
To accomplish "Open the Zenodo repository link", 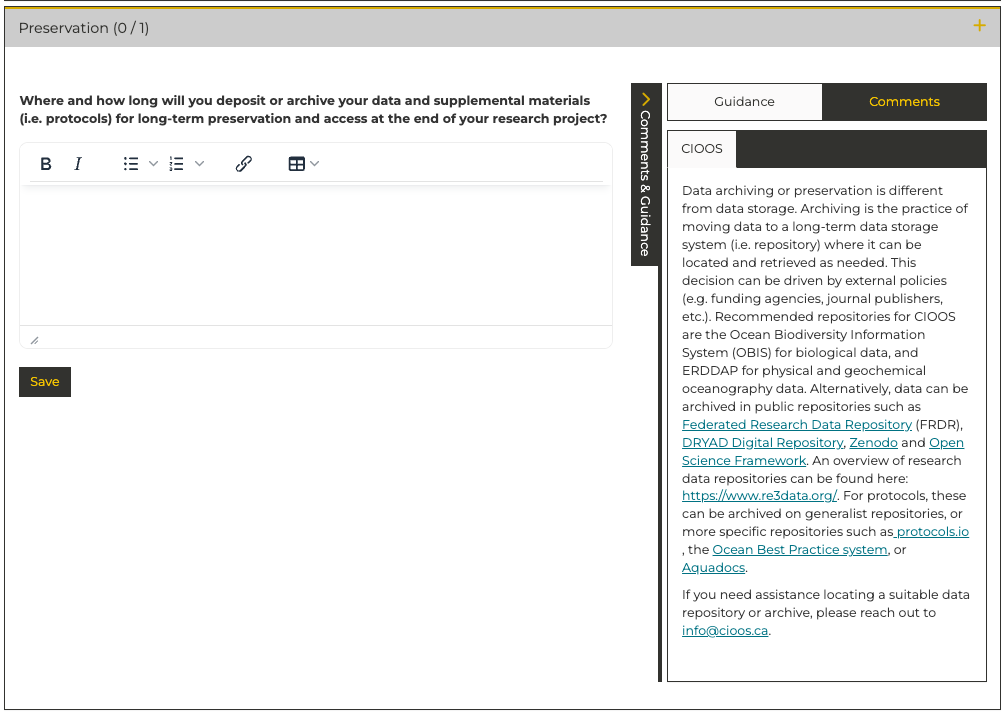I will pyautogui.click(x=873, y=442).
